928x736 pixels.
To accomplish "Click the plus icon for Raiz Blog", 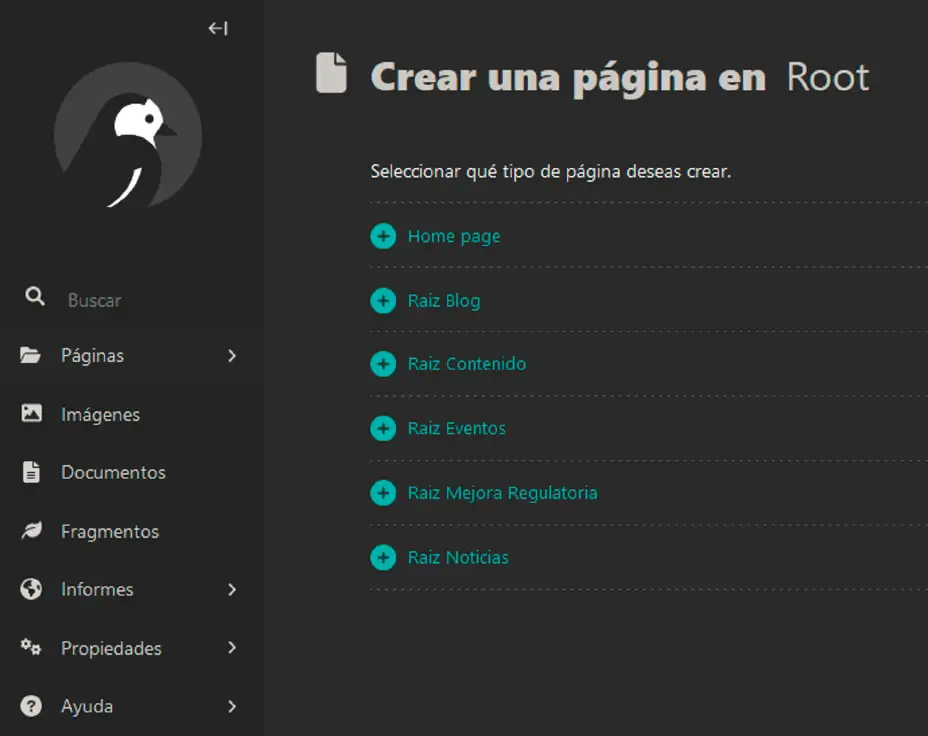I will (383, 301).
